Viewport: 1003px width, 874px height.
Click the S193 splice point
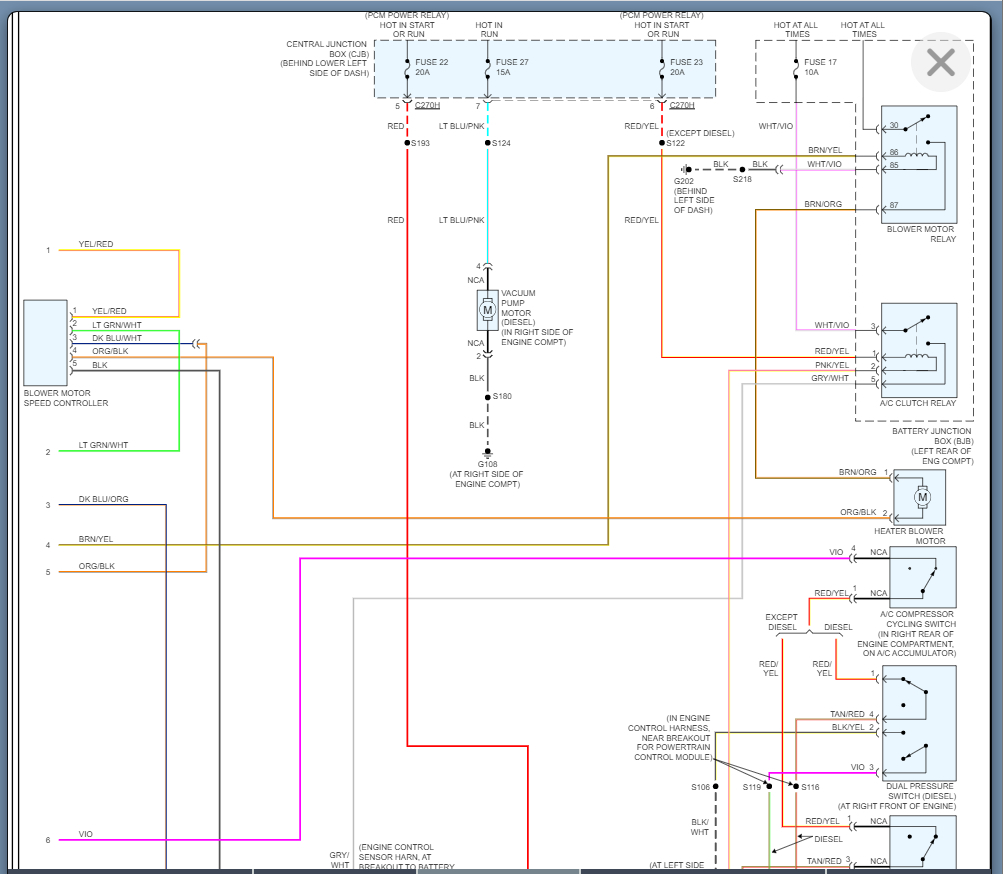[408, 144]
